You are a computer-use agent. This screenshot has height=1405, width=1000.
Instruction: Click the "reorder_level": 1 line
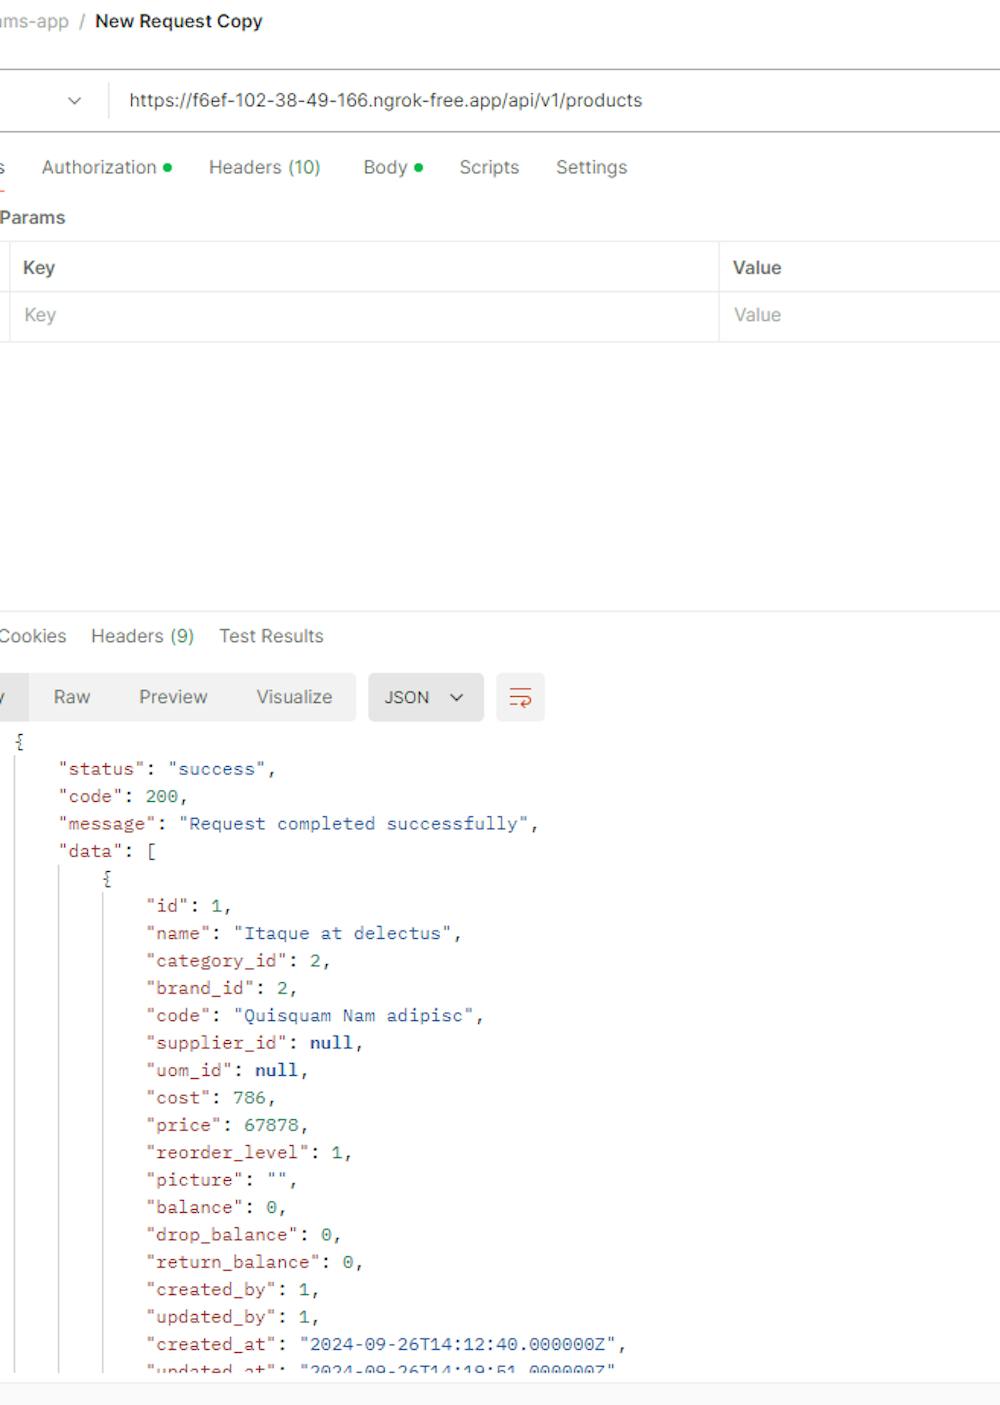tap(249, 1152)
